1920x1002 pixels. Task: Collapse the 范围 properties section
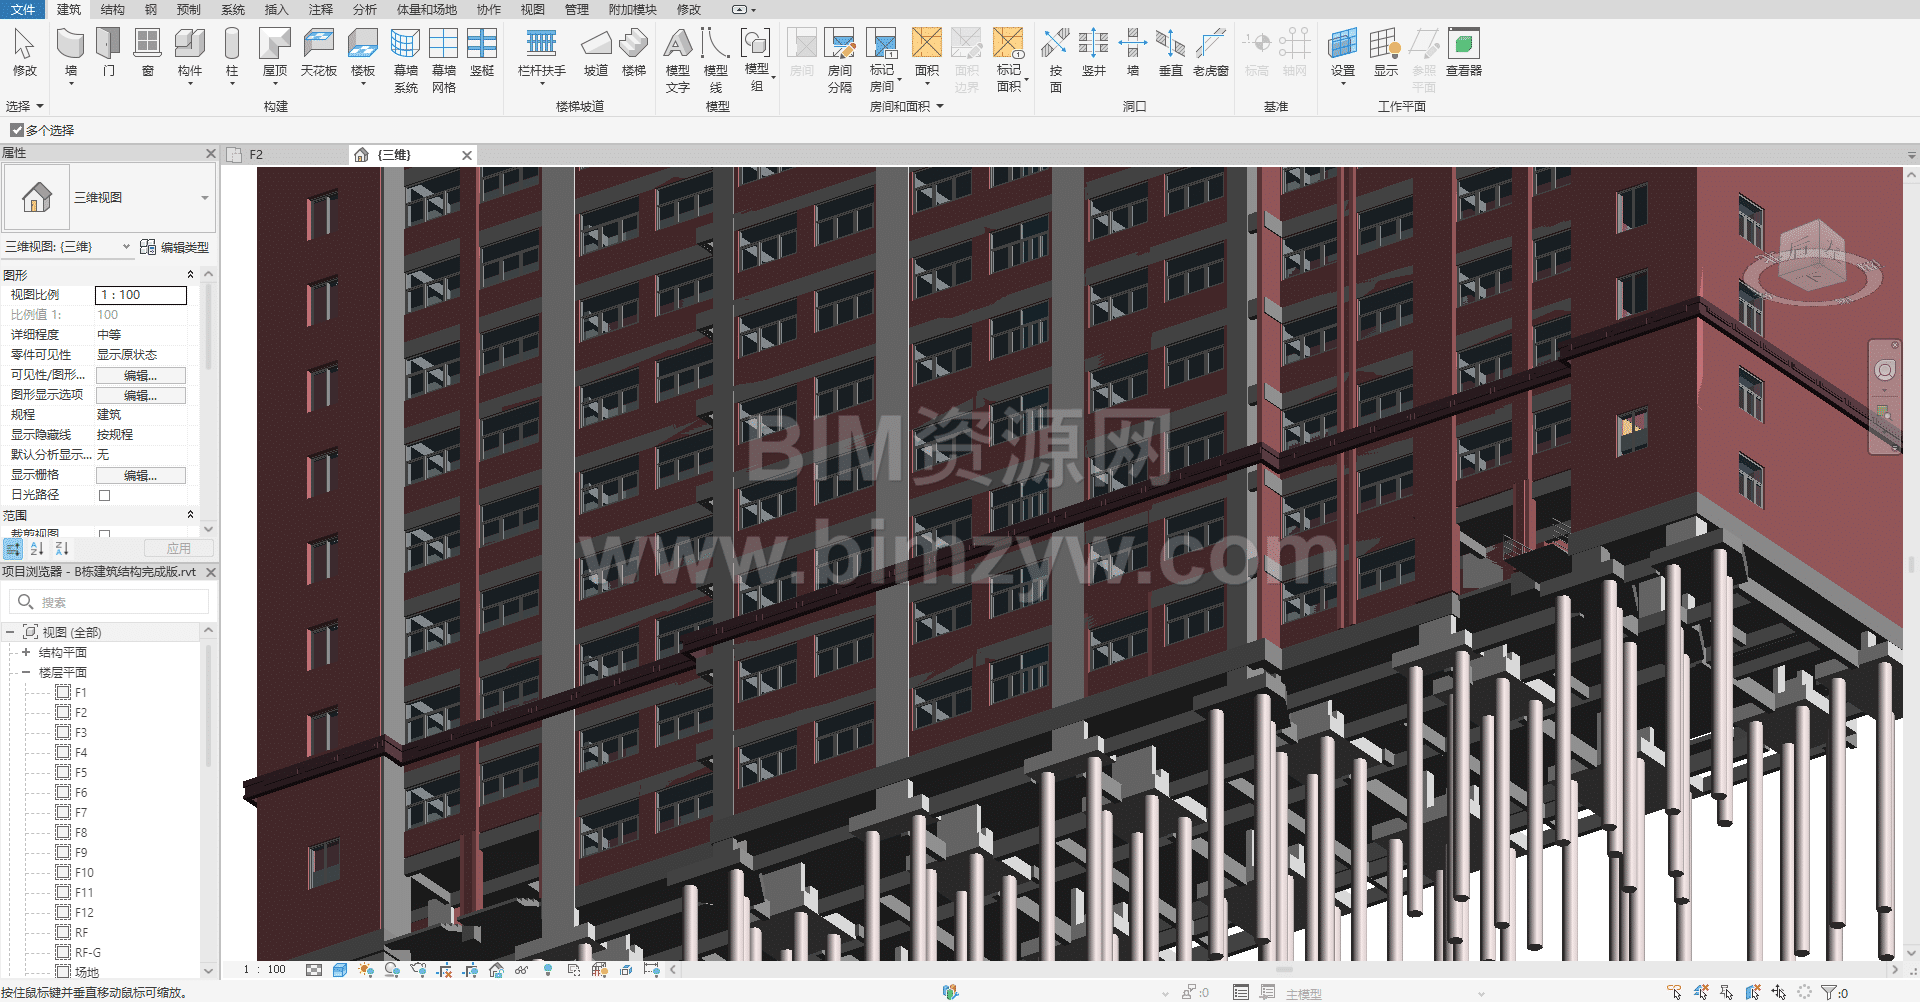pos(190,515)
